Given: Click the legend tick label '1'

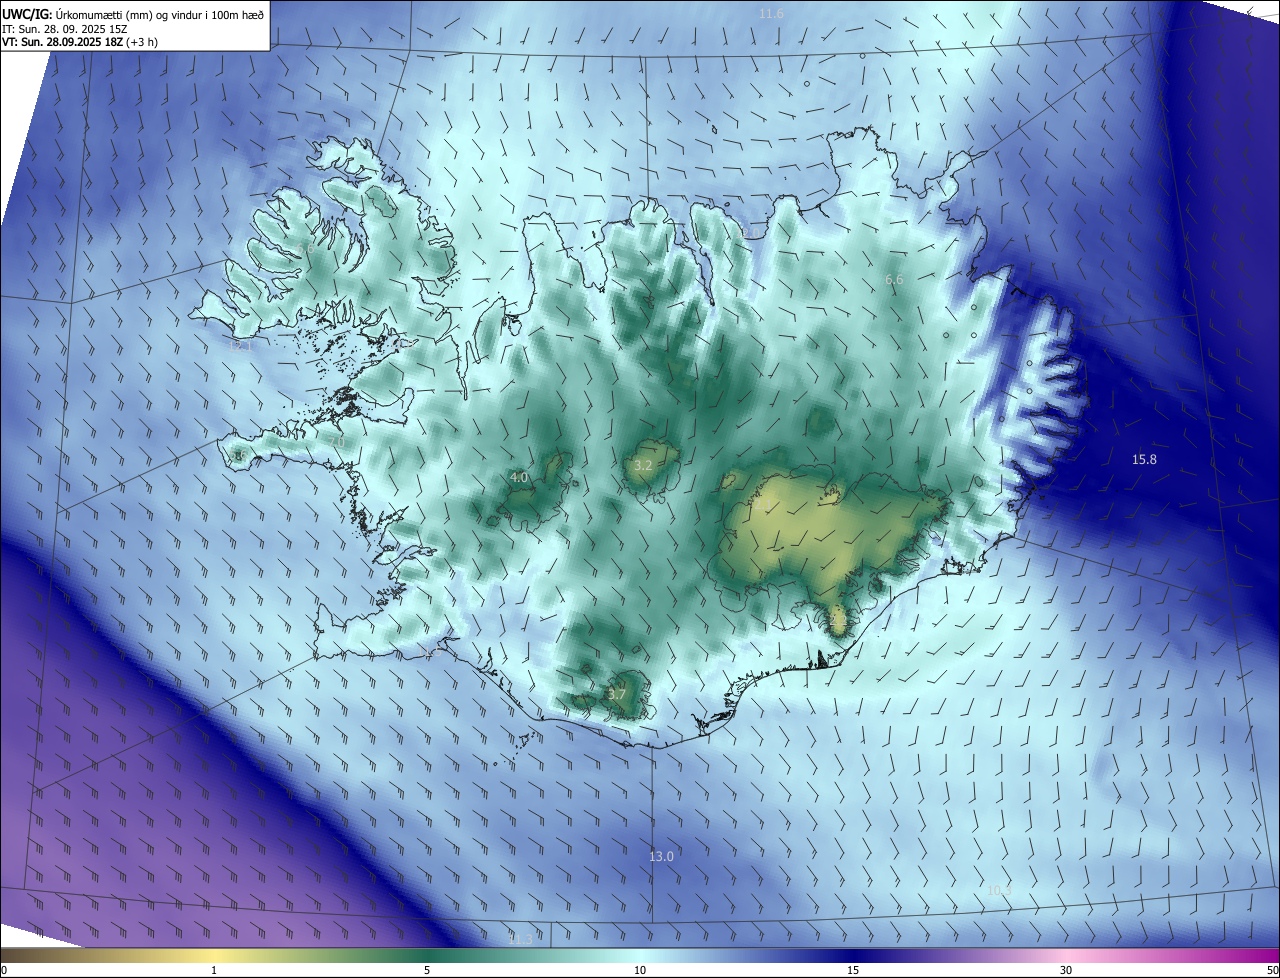Looking at the screenshot, I should [x=214, y=970].
